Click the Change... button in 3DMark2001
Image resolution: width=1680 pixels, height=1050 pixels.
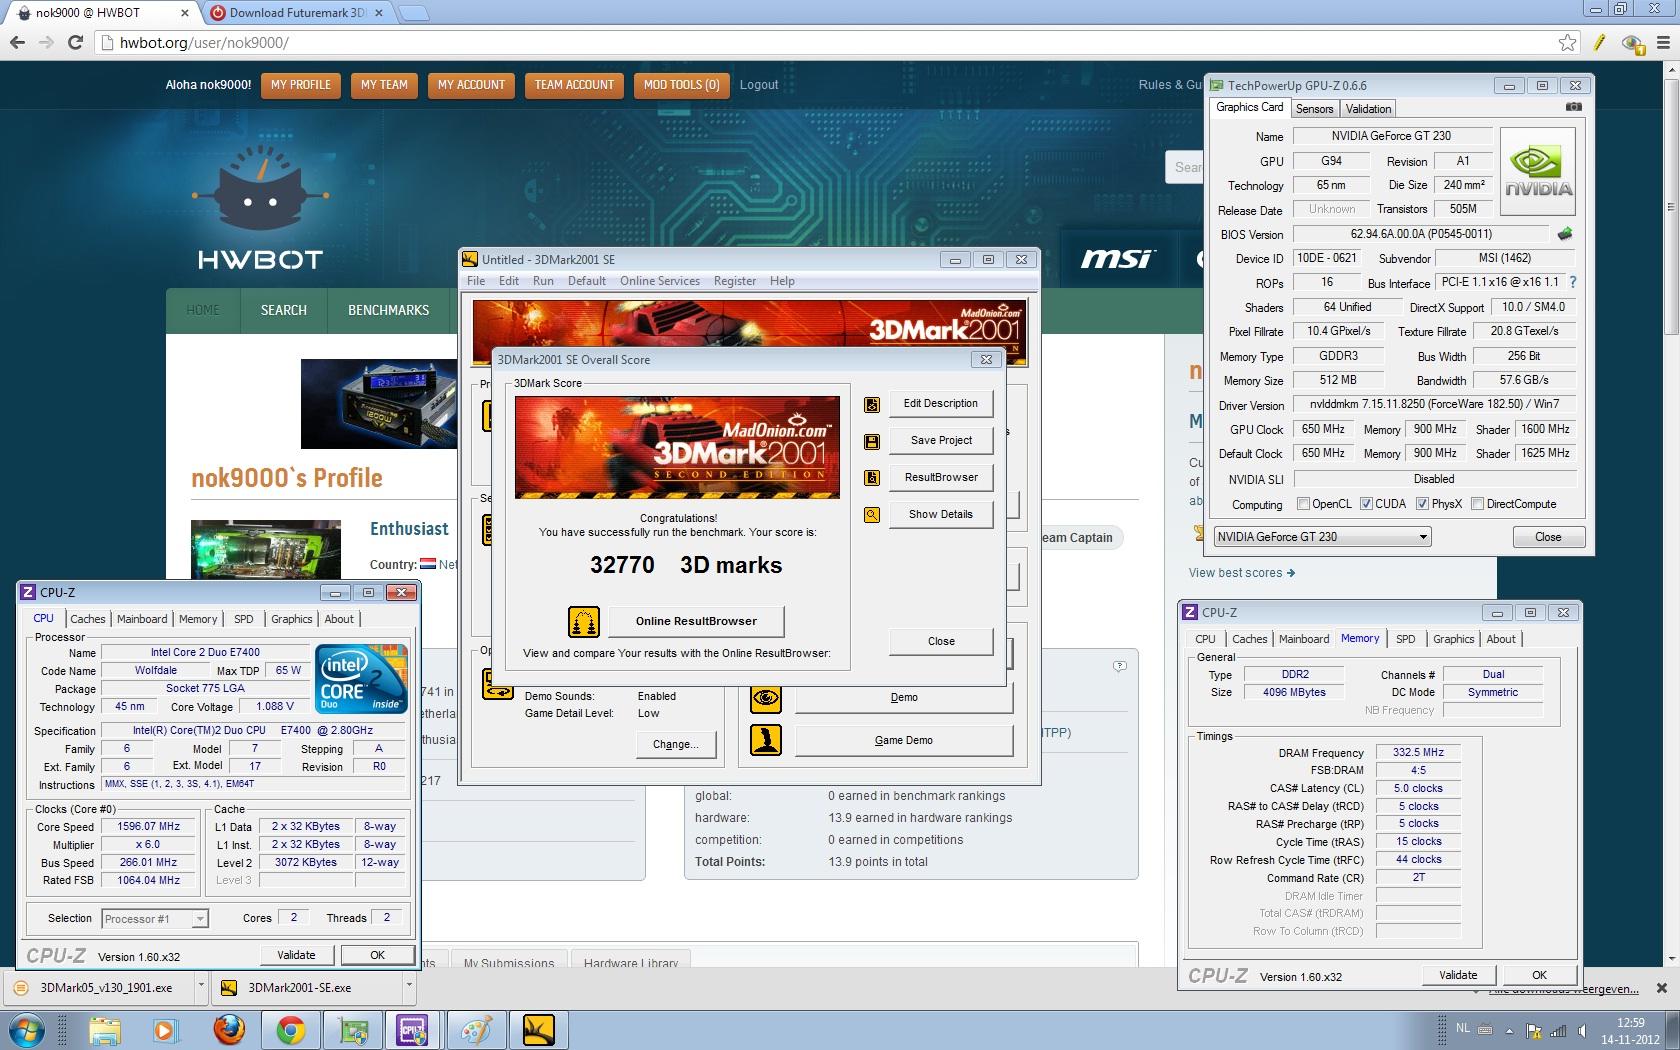pos(675,745)
